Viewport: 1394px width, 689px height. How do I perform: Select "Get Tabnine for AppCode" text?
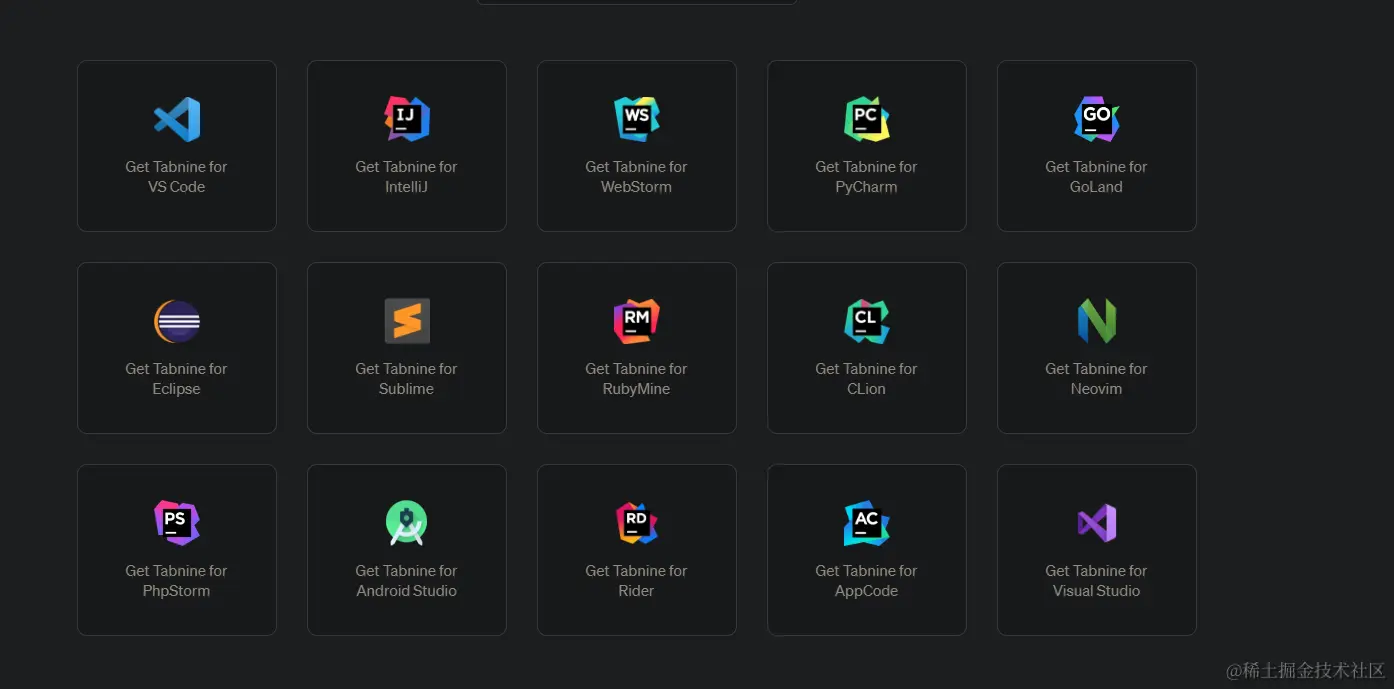(867, 581)
